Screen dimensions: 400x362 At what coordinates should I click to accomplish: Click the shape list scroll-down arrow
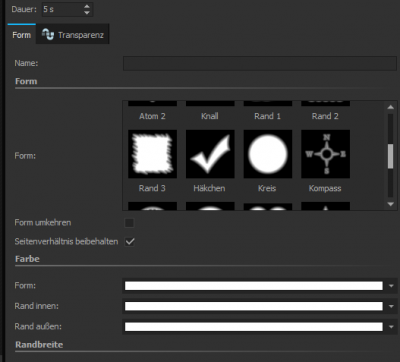tap(391, 204)
